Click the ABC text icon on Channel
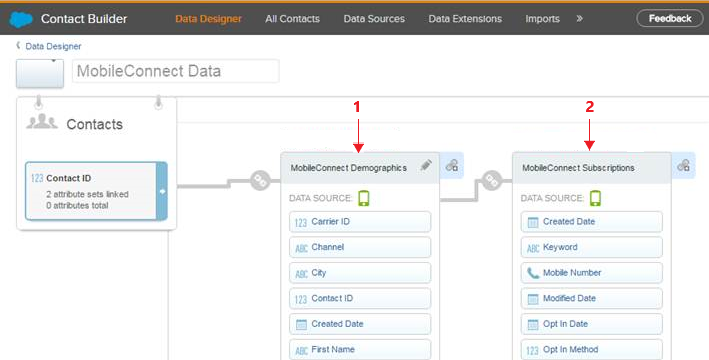Image resolution: width=709 pixels, height=360 pixels. coord(301,248)
